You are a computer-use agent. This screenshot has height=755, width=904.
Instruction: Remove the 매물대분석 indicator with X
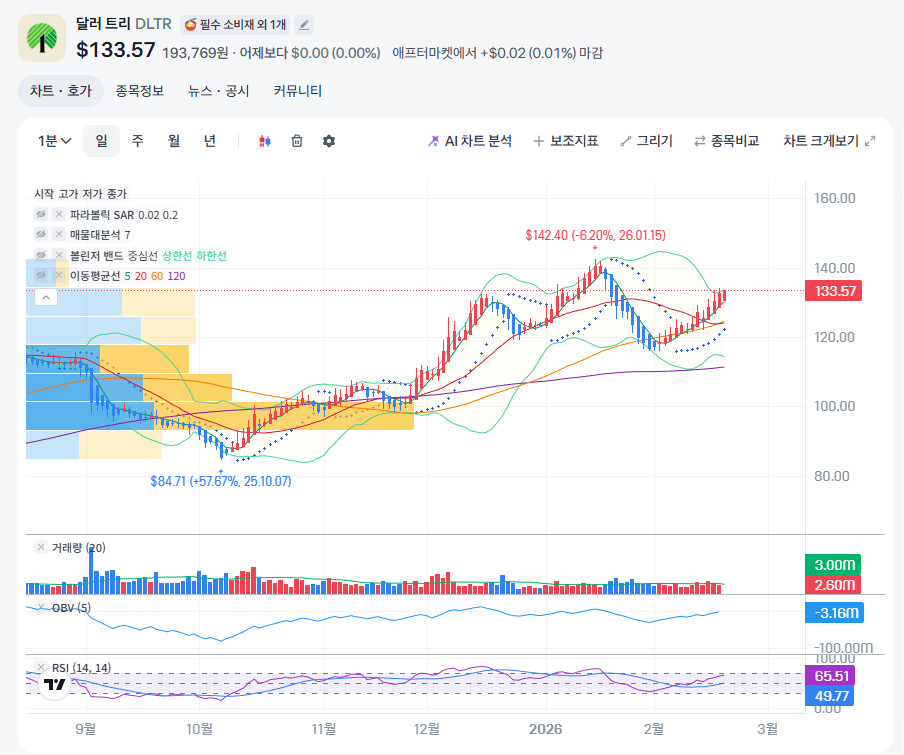tap(59, 234)
